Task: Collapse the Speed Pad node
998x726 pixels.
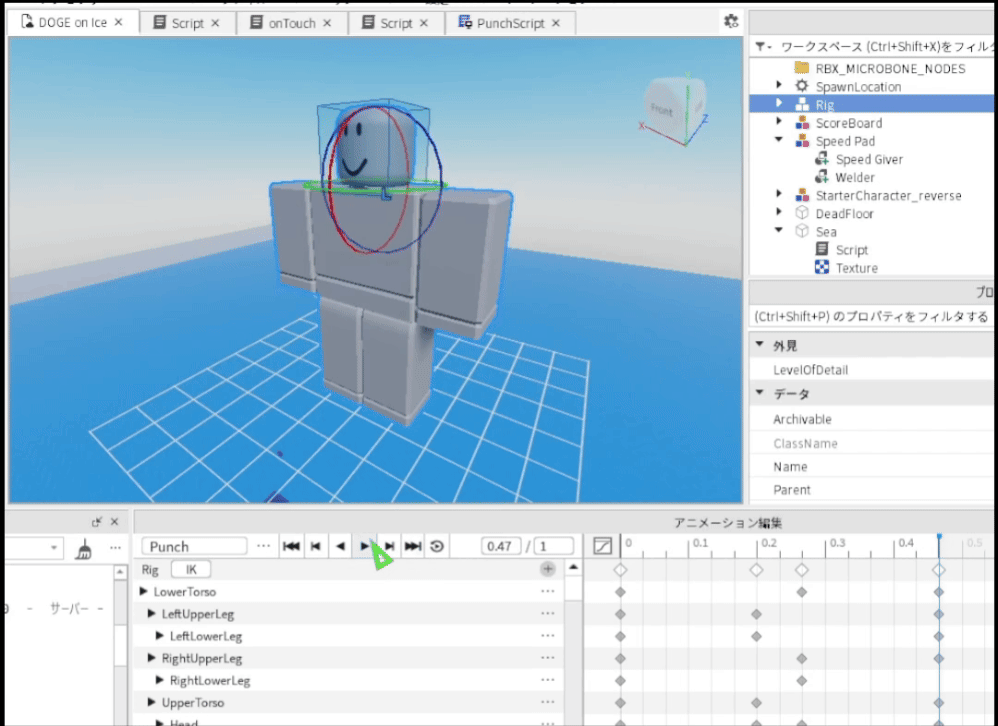Action: 779,139
